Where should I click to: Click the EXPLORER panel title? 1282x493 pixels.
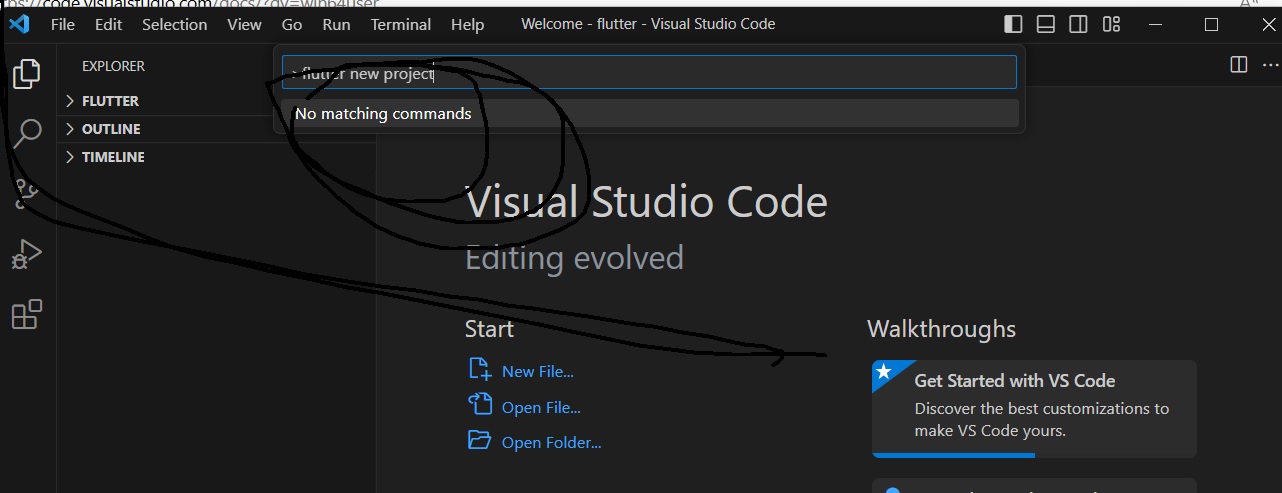tap(113, 66)
